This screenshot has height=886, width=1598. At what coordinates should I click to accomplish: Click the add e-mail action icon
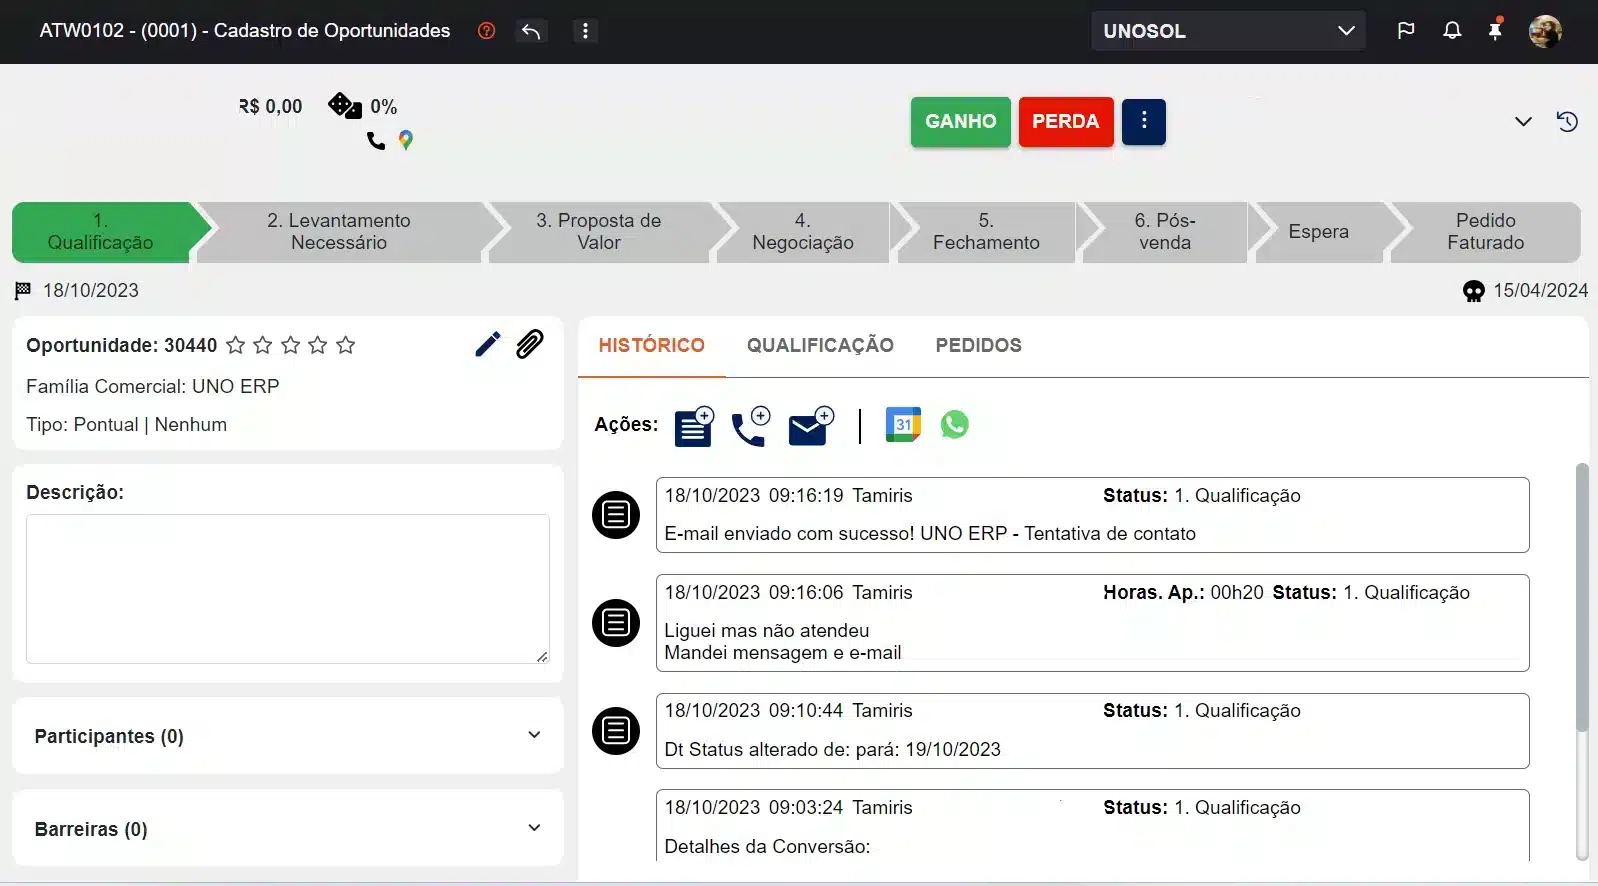[810, 426]
